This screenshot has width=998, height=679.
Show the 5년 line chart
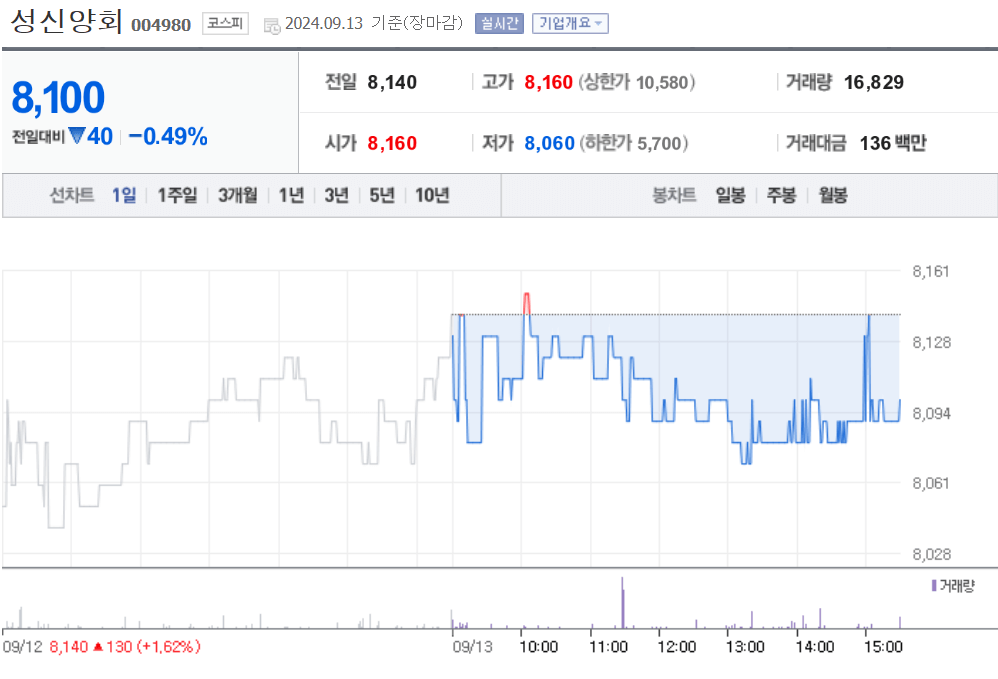click(x=382, y=195)
